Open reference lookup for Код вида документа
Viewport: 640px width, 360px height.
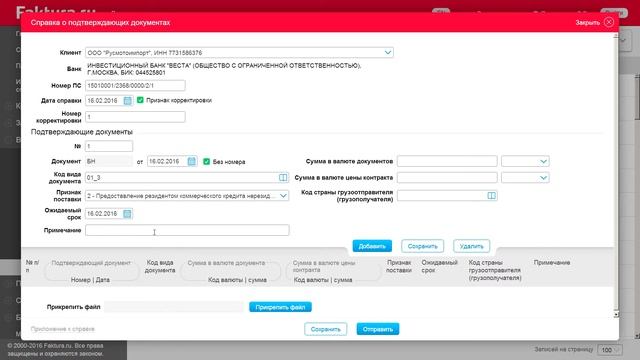pyautogui.click(x=283, y=178)
